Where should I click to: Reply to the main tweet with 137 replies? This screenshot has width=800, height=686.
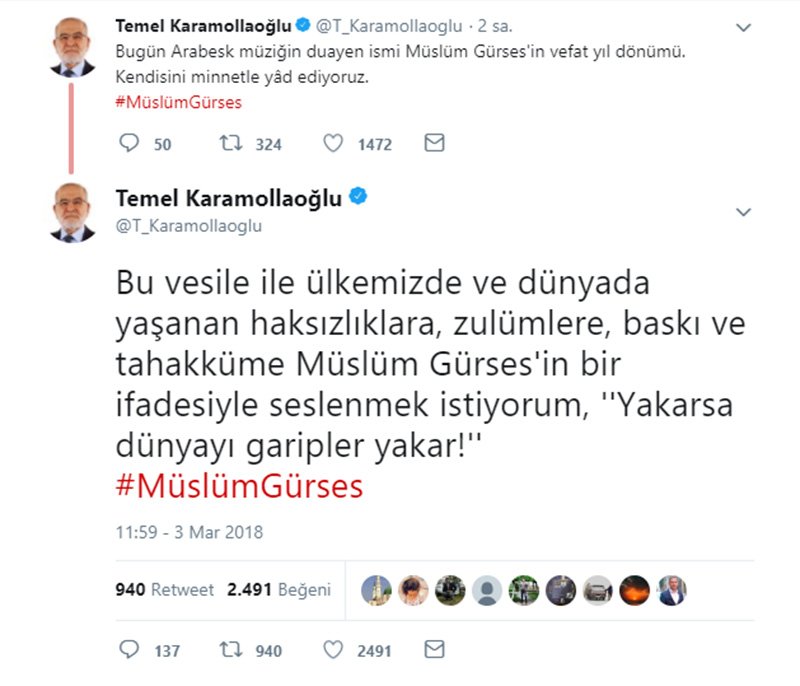coord(129,649)
